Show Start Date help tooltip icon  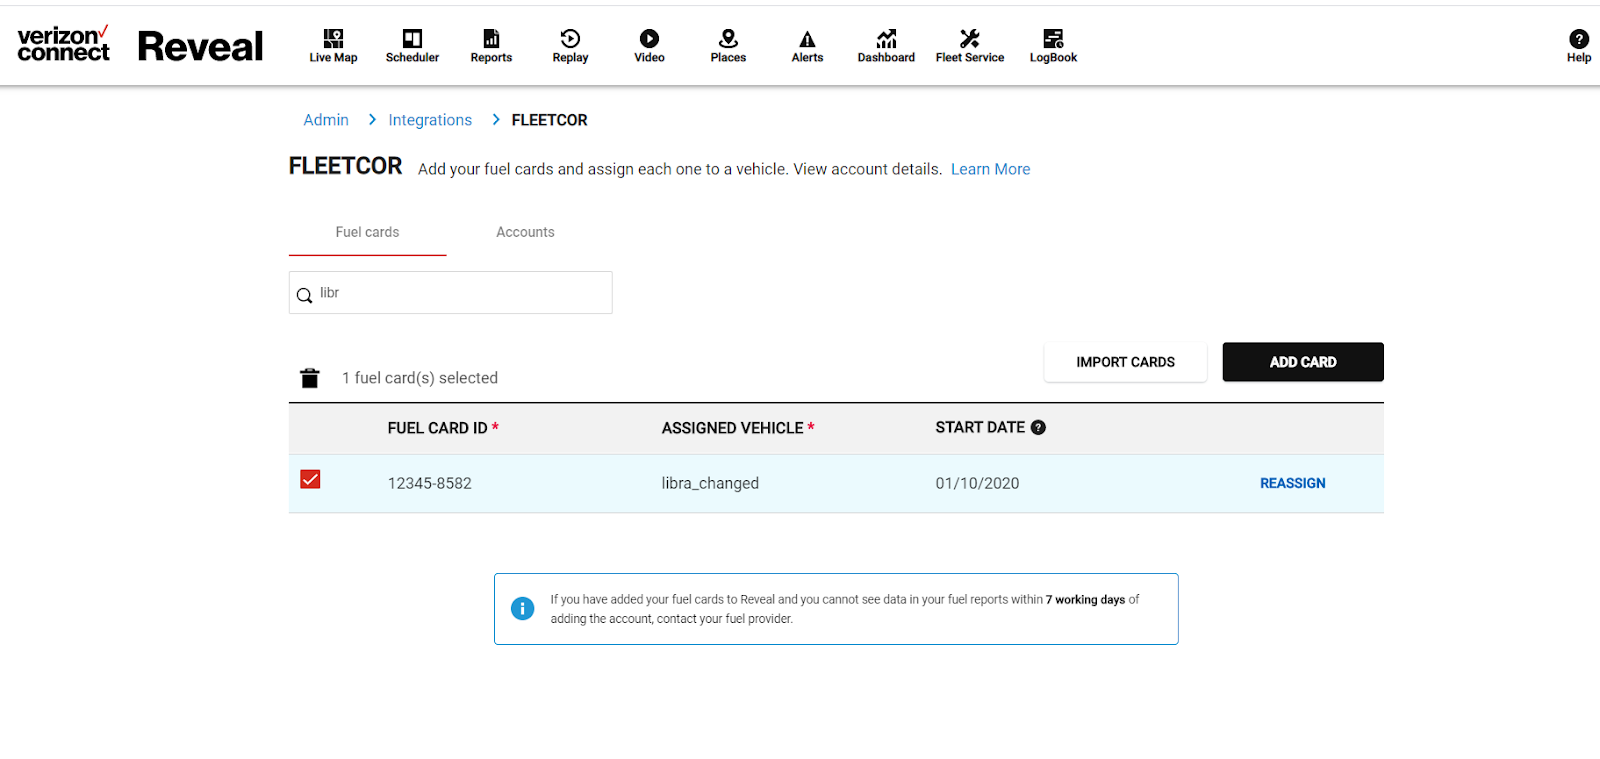point(1038,427)
